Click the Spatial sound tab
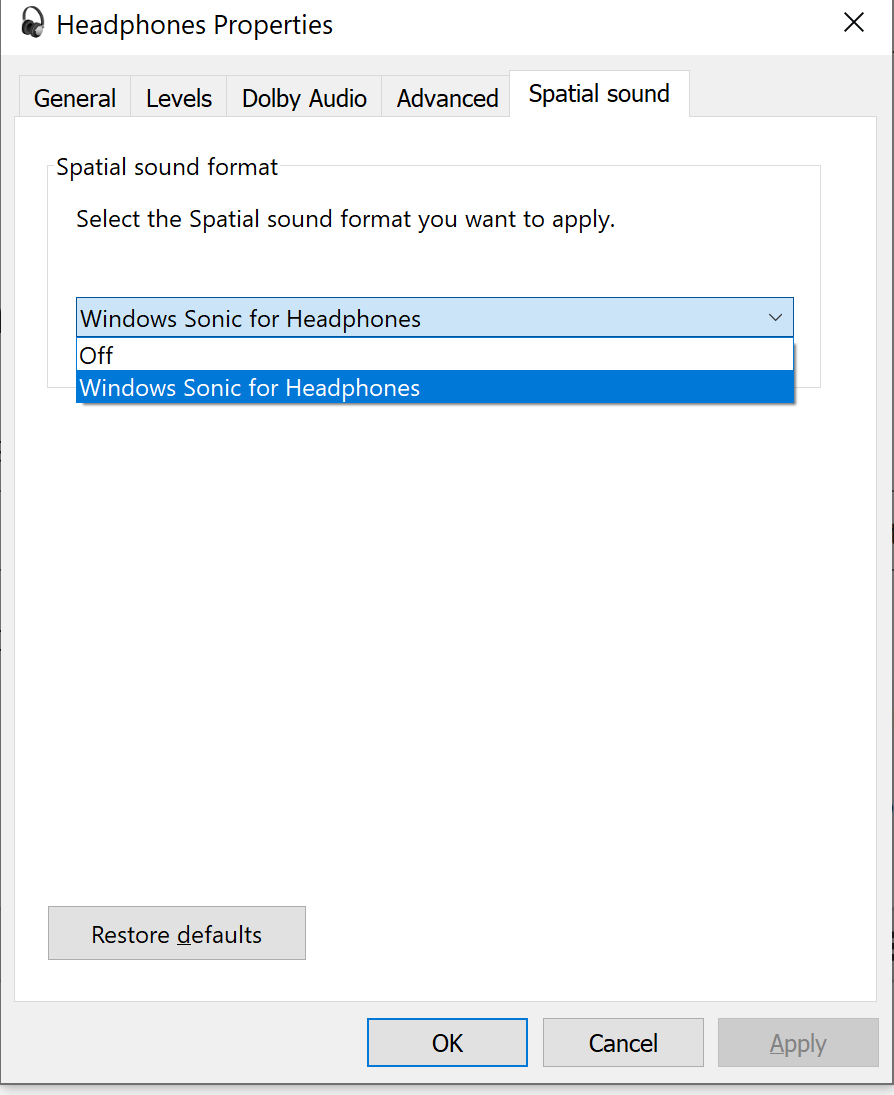This screenshot has height=1095, width=894. coord(599,94)
